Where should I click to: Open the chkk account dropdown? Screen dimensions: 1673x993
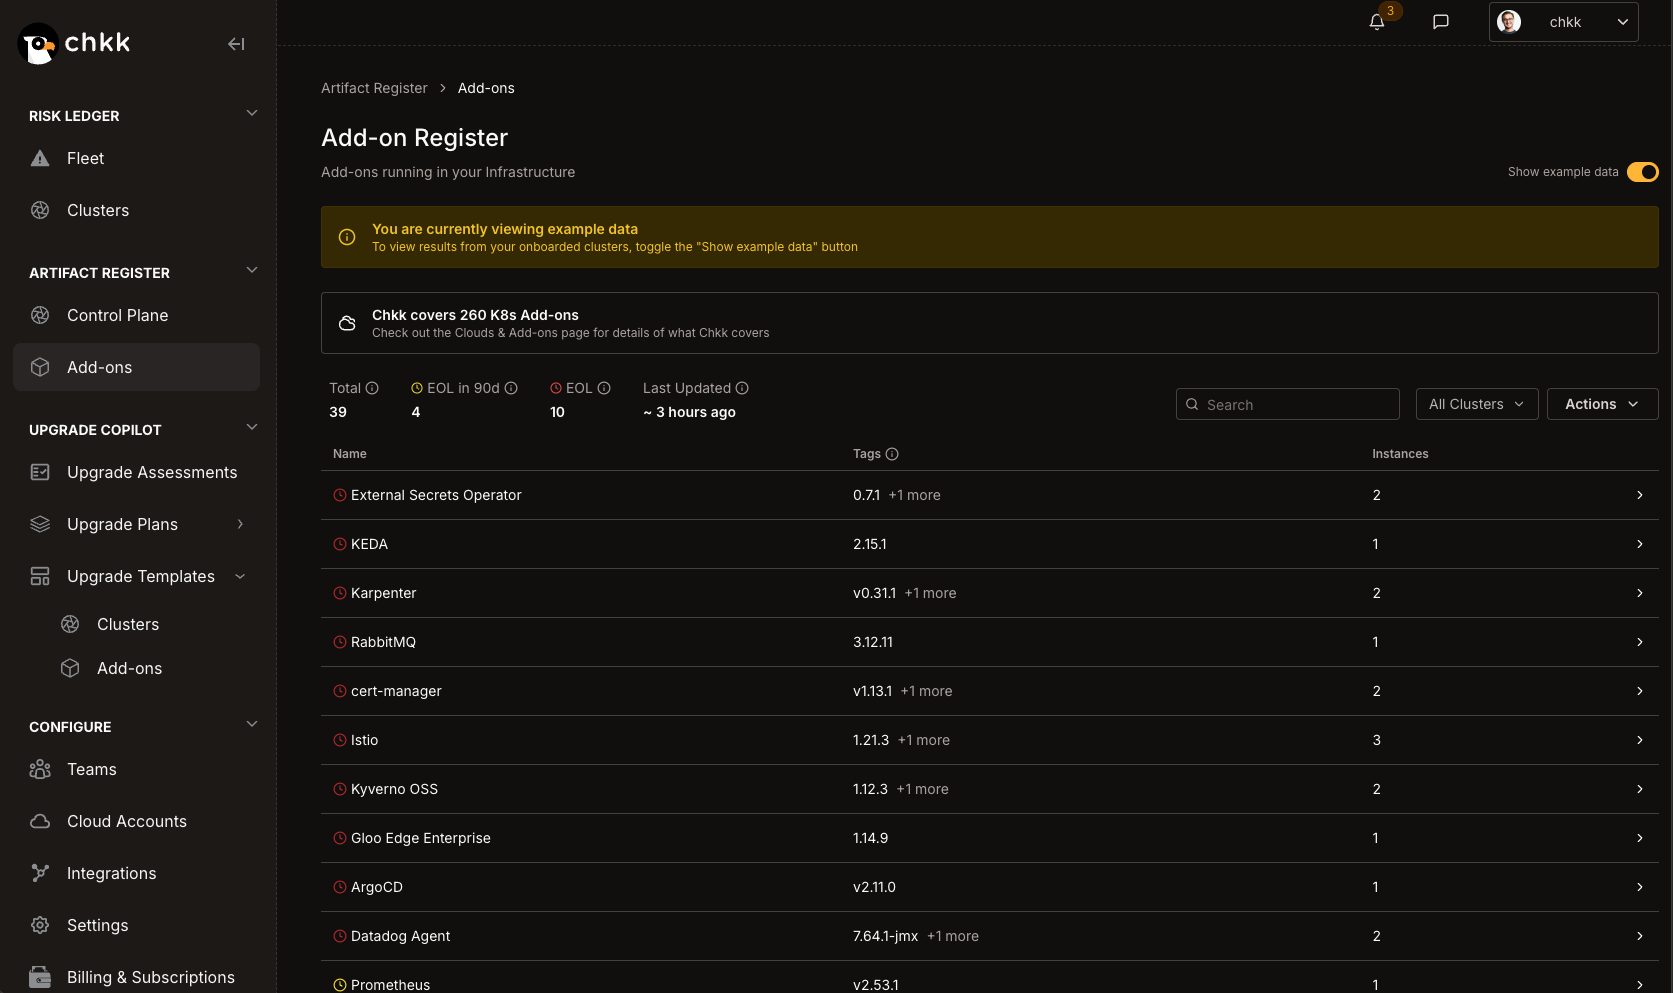1563,22
